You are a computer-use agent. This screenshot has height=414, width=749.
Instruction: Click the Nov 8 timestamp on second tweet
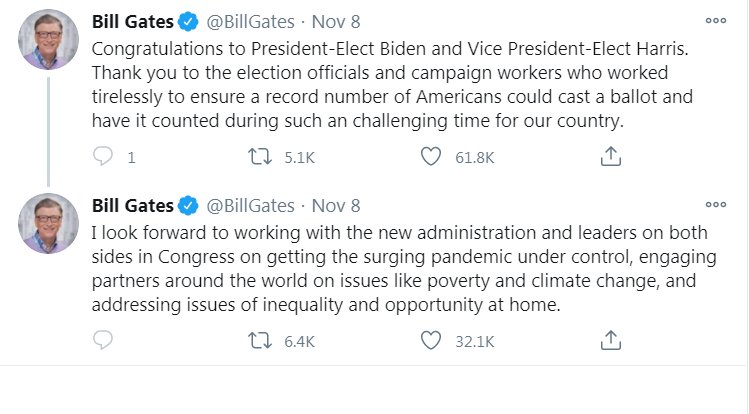pyautogui.click(x=334, y=206)
